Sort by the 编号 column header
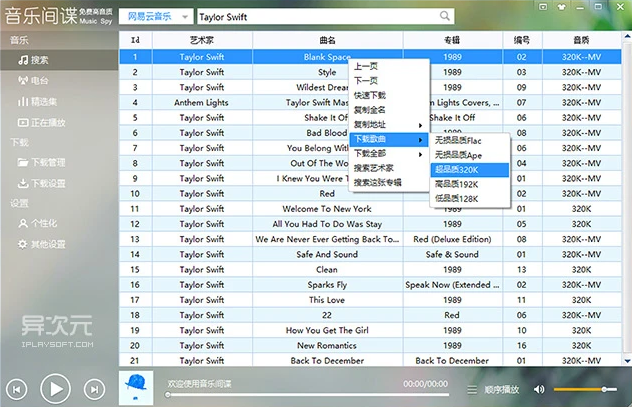This screenshot has height=407, width=632. tap(522, 40)
